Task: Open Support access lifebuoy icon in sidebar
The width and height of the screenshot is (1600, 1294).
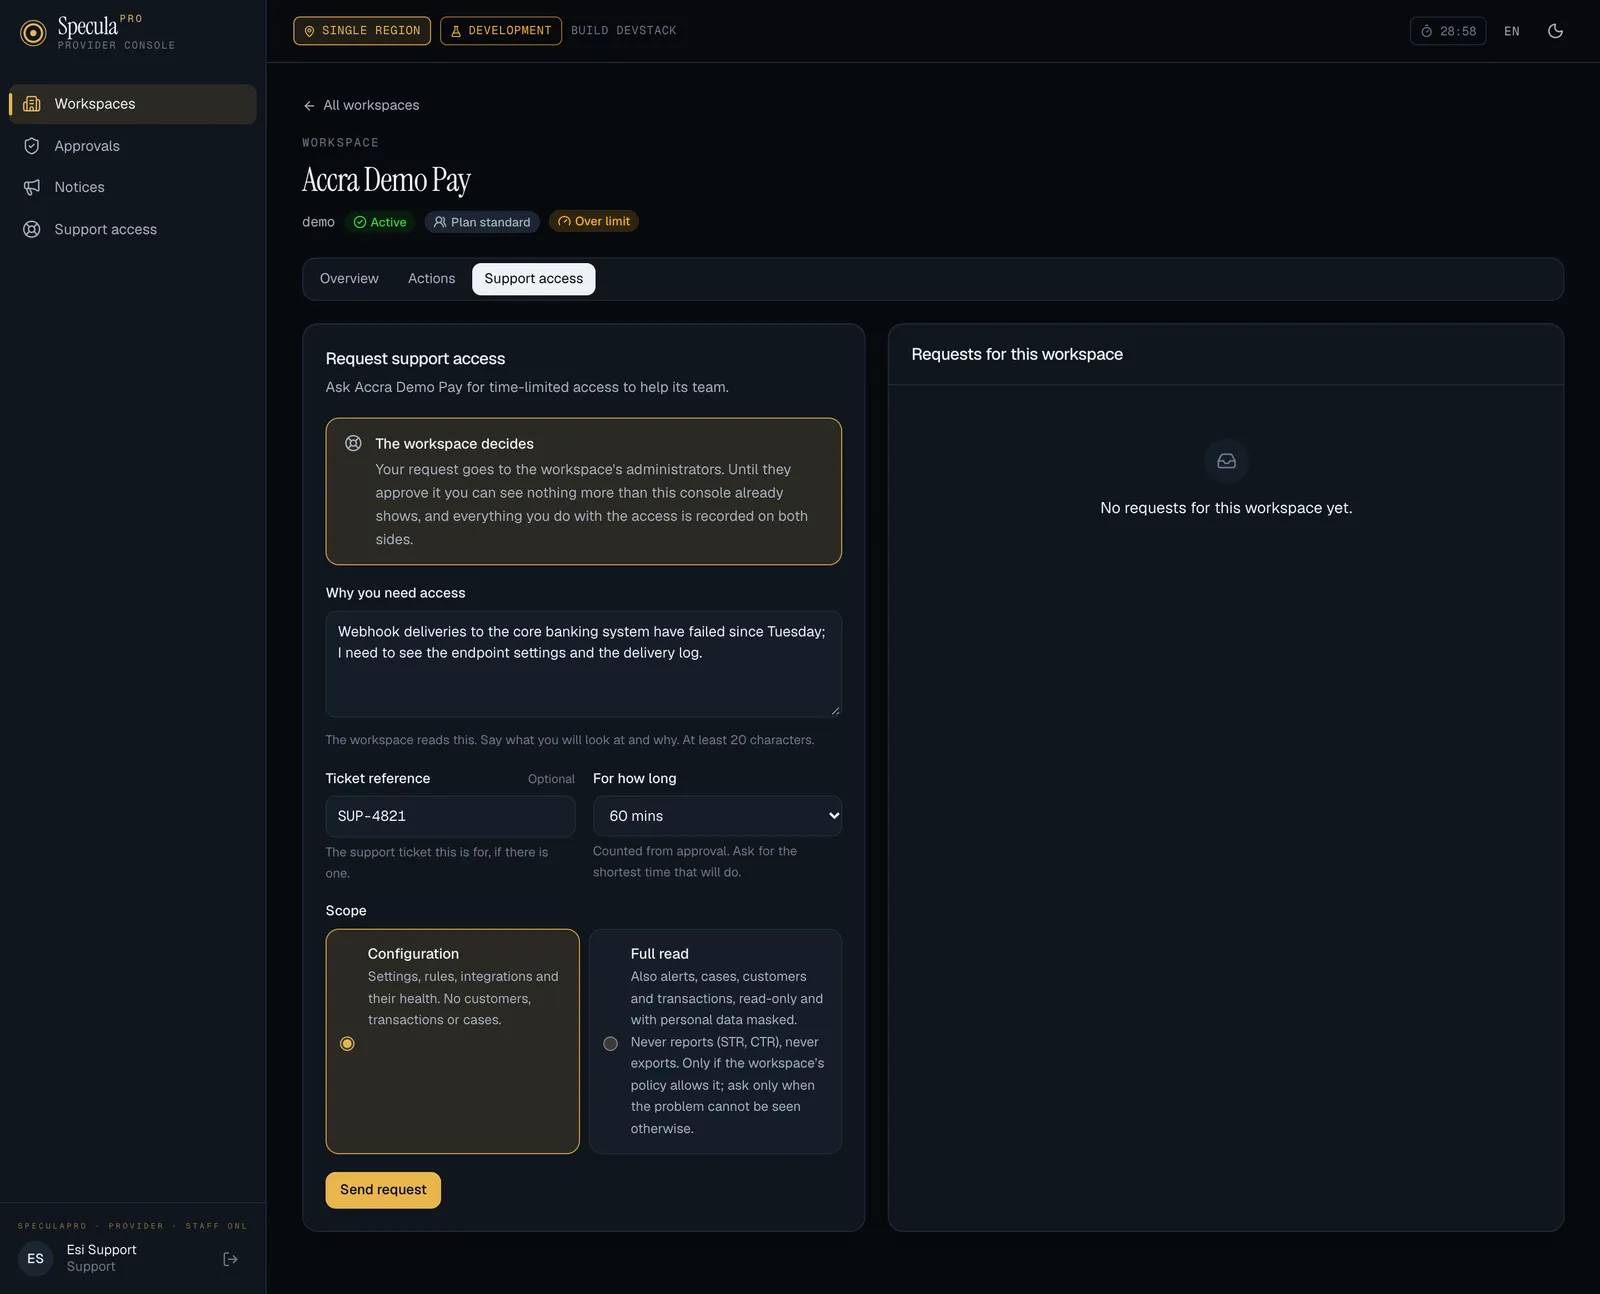Action: point(32,229)
